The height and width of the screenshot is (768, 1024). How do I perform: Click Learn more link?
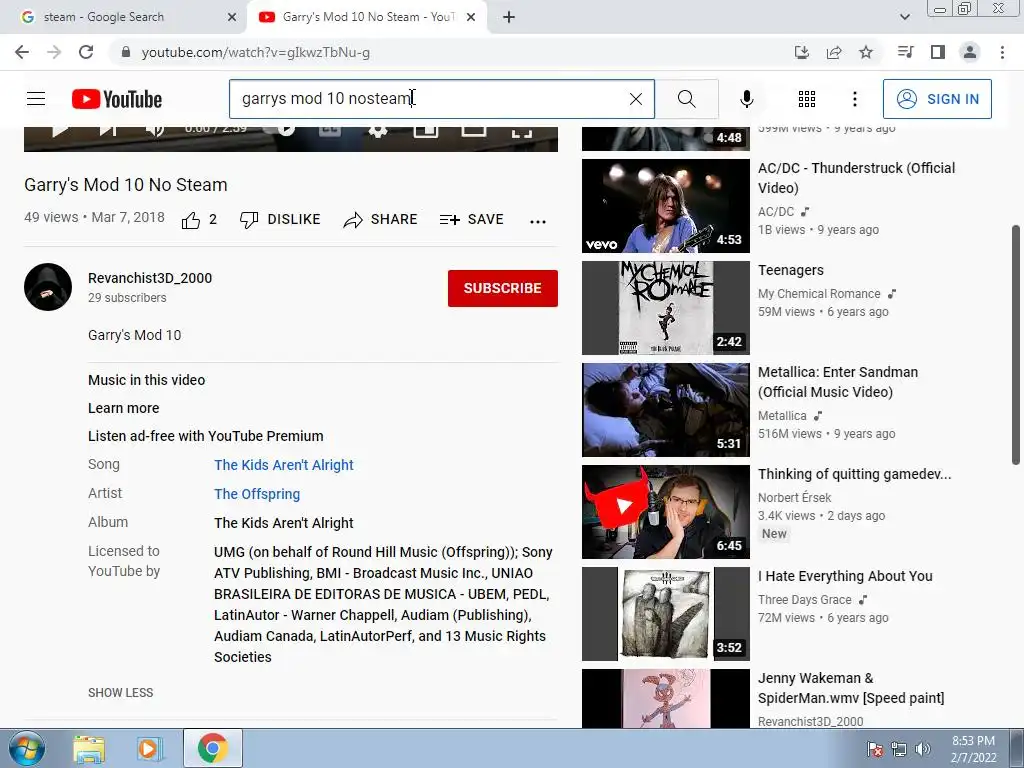123,408
